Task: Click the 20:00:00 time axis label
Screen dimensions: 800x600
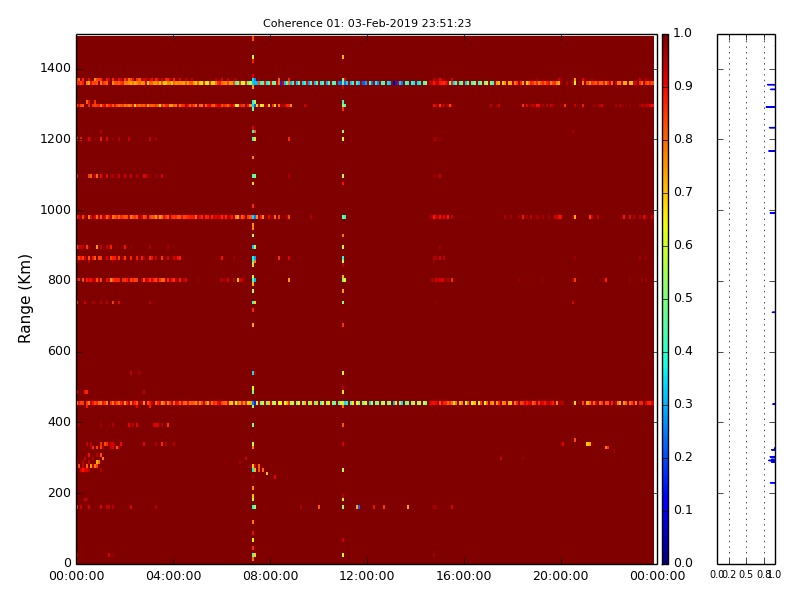Action: [x=561, y=576]
